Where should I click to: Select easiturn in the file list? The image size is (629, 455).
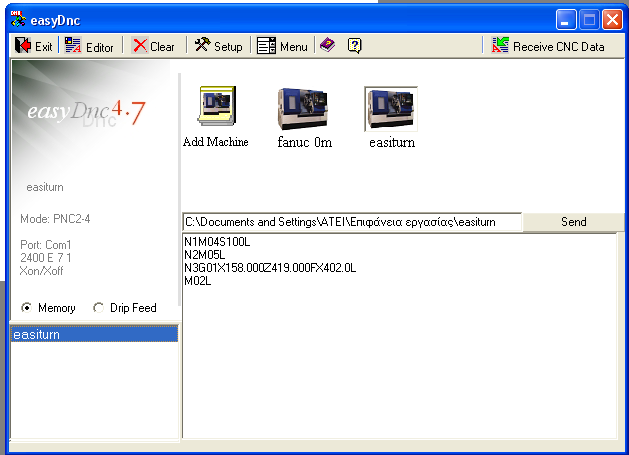pyautogui.click(x=94, y=334)
